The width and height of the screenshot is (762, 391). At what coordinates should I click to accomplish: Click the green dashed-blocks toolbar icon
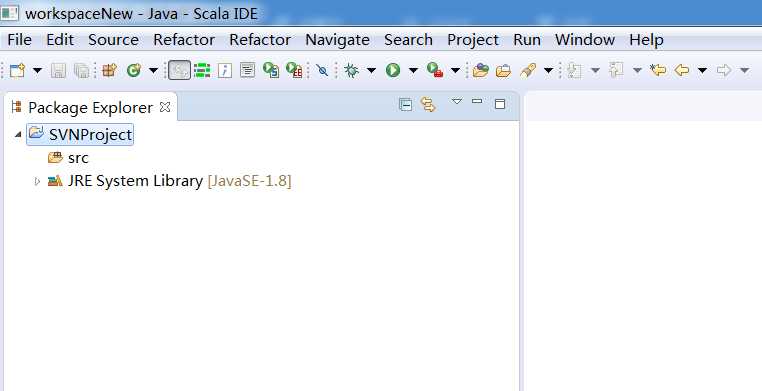click(x=202, y=70)
